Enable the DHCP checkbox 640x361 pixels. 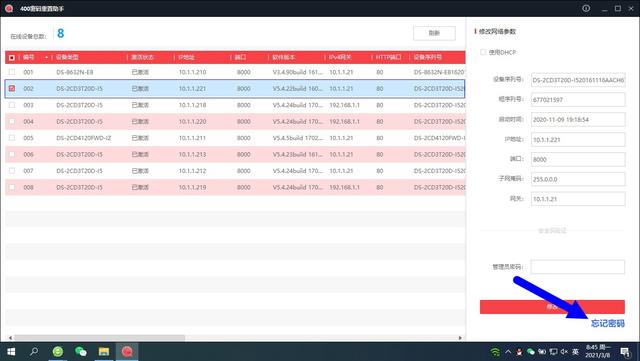(483, 52)
